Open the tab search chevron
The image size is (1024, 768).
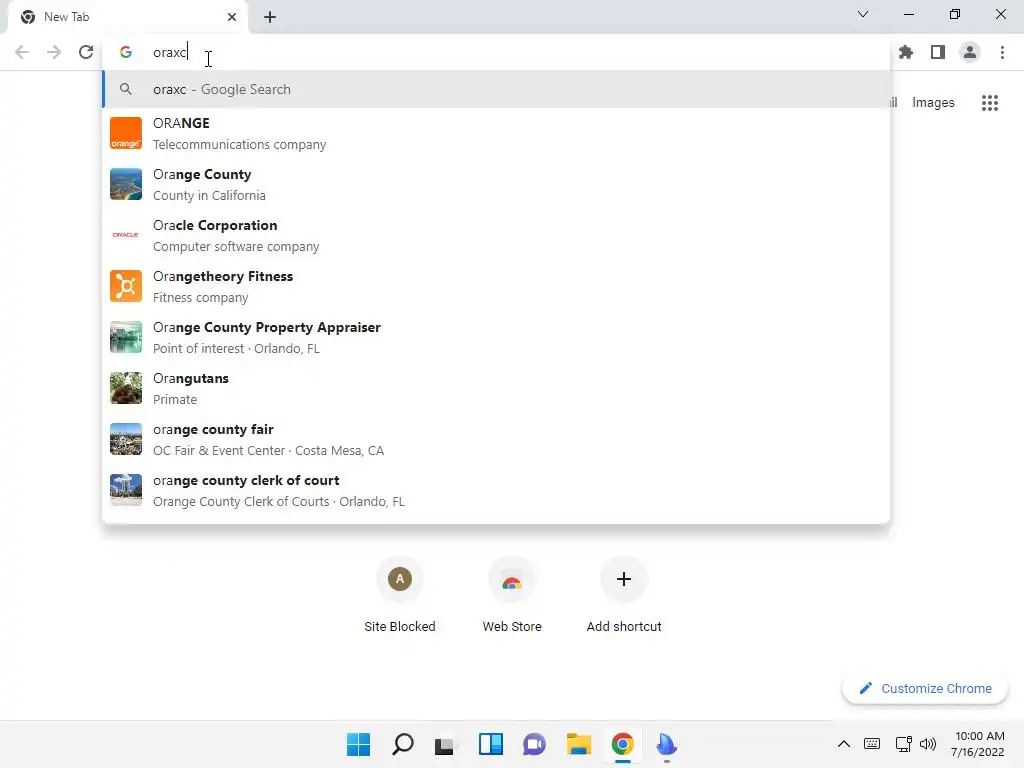pos(863,14)
